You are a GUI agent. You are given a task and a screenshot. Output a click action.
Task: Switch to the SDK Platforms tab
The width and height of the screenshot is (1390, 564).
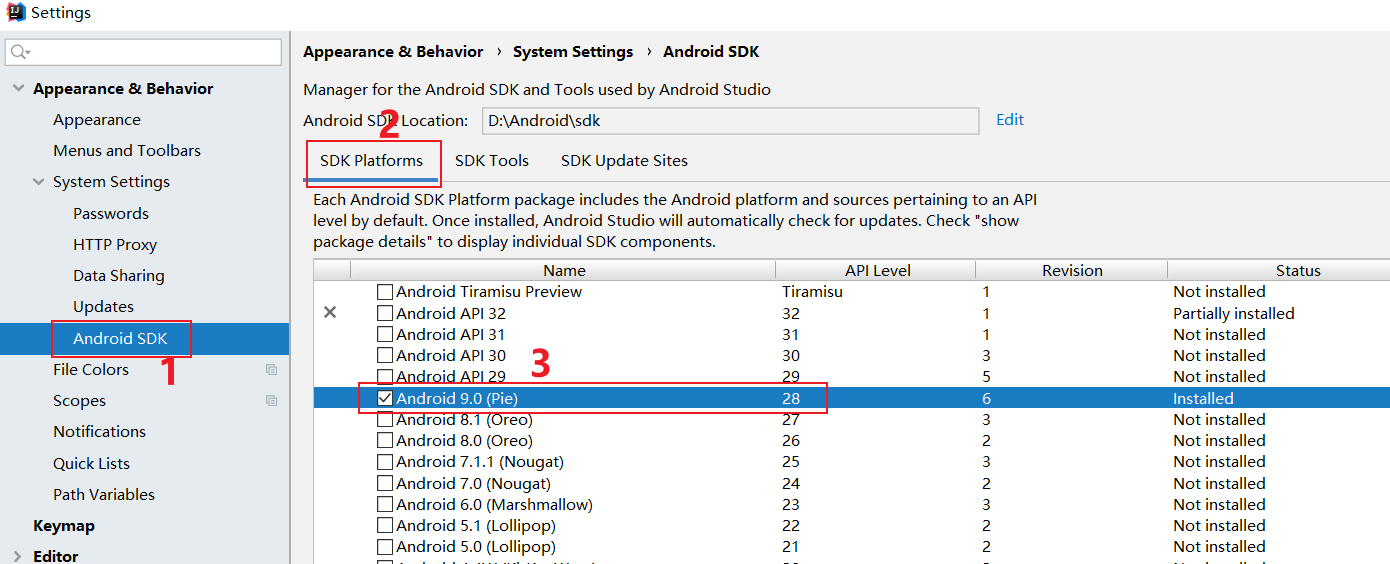pos(372,161)
